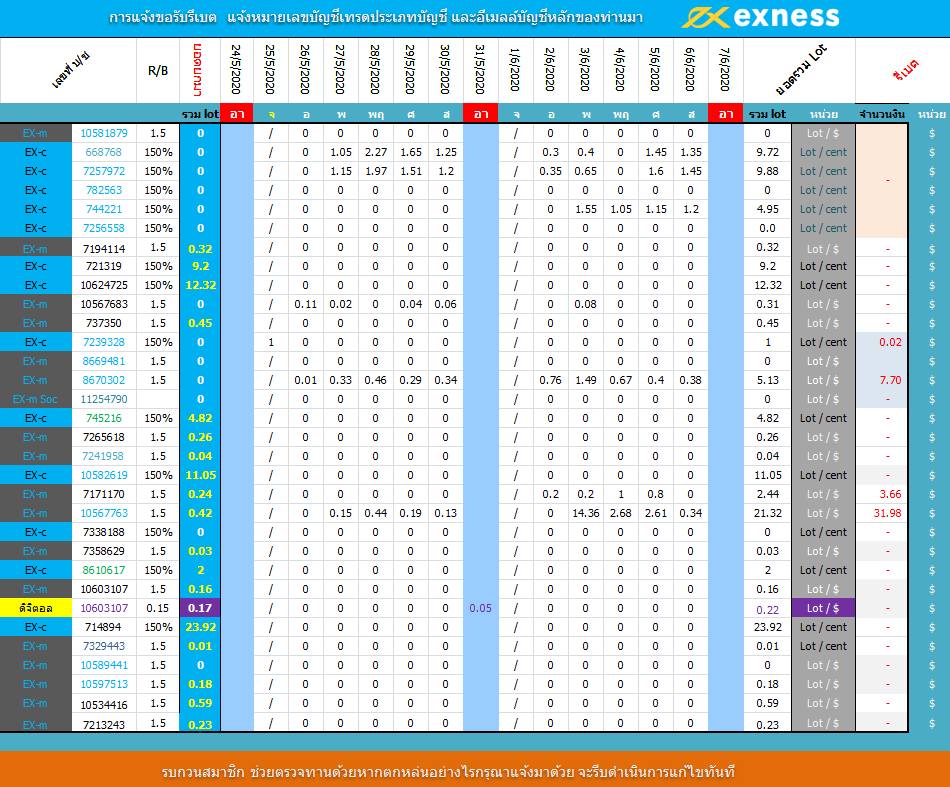Select account number 714894
Screen dimensions: 950x787
coord(104,627)
